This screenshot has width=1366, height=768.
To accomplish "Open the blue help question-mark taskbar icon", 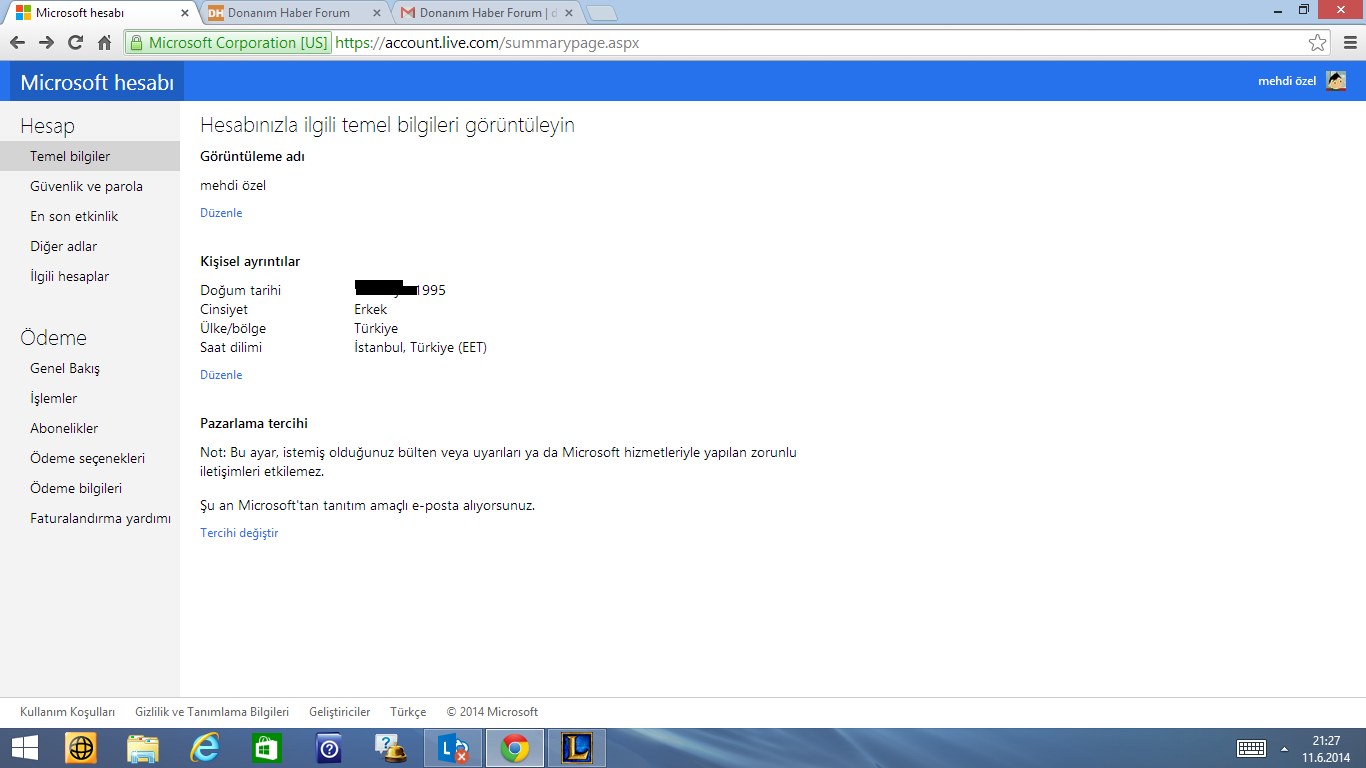I will [329, 748].
